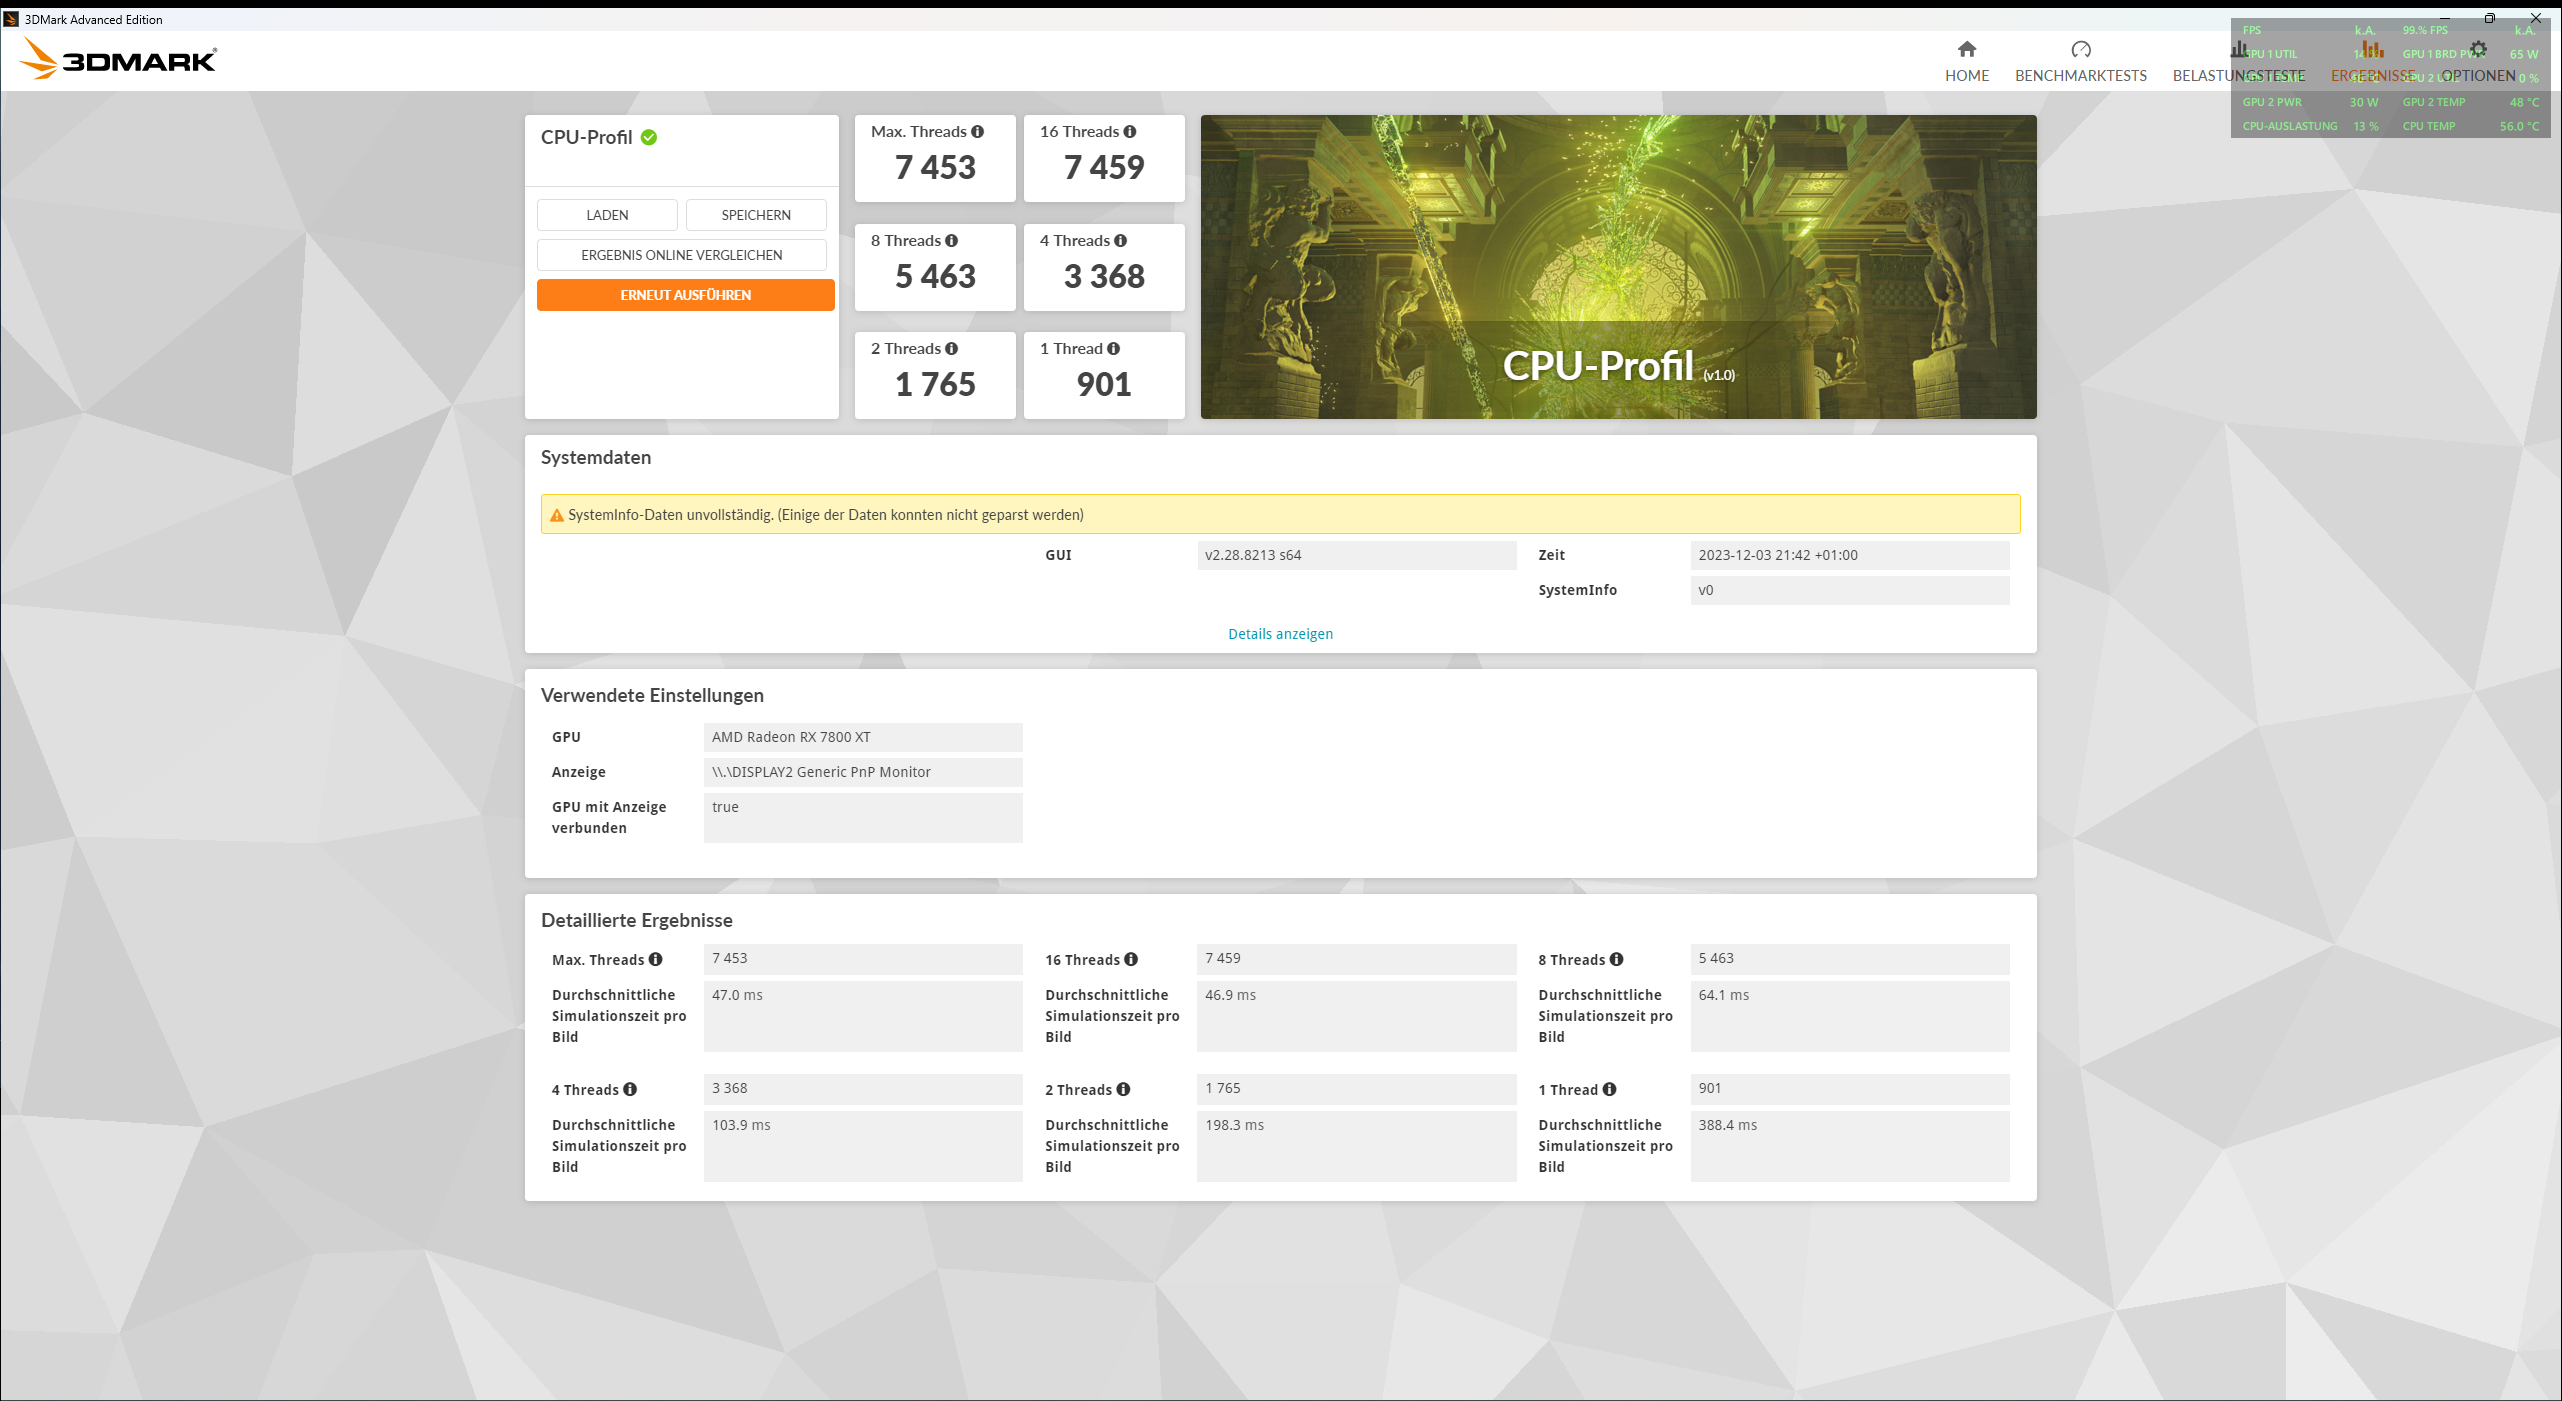Click info icon beside Max. Threads score card
Viewport: 2562px width, 1401px height.
(977, 132)
